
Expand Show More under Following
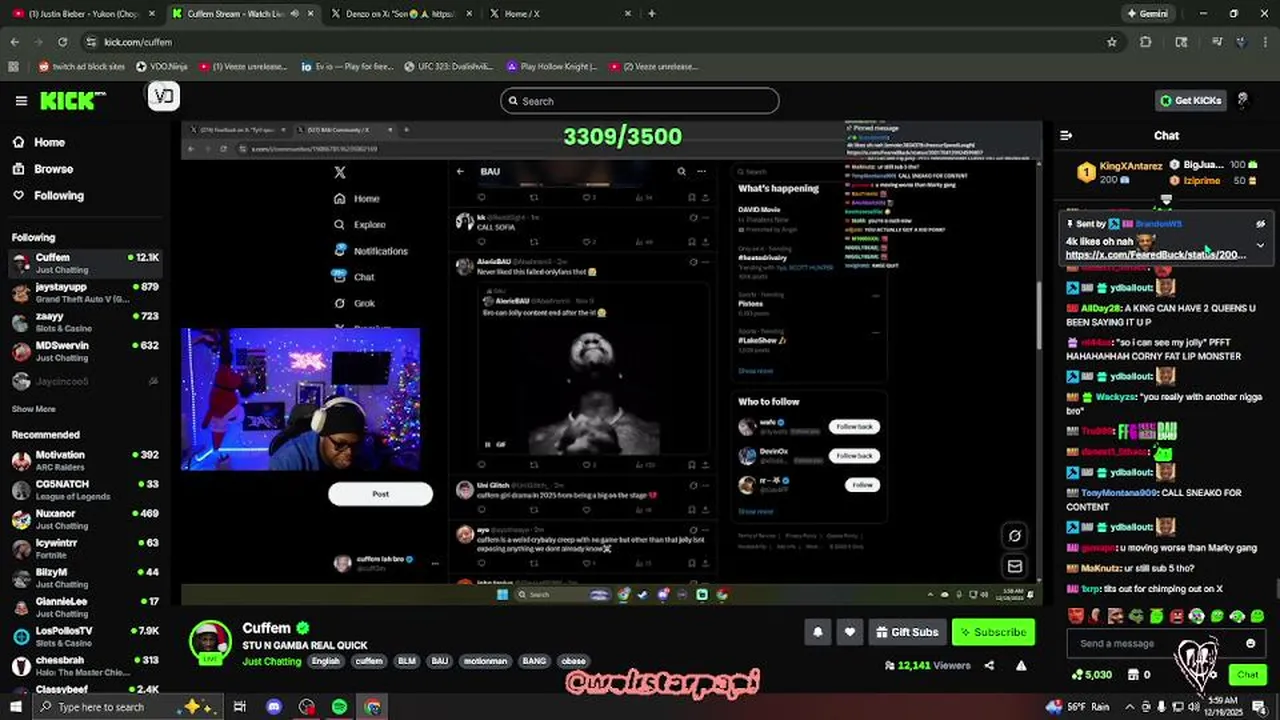(33, 409)
